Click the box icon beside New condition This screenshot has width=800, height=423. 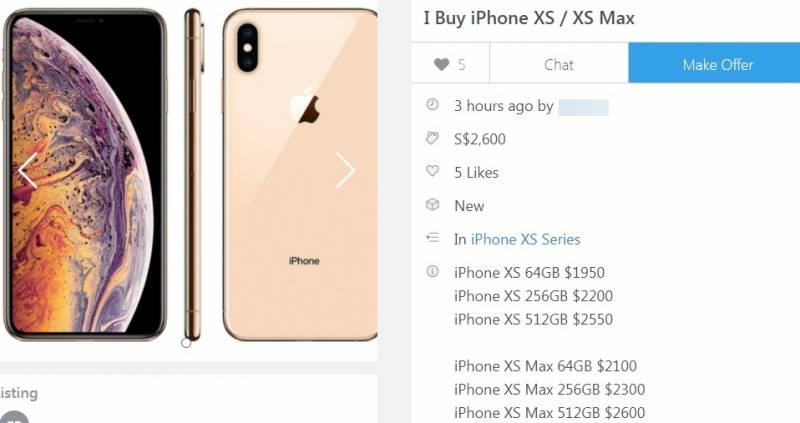click(x=432, y=205)
